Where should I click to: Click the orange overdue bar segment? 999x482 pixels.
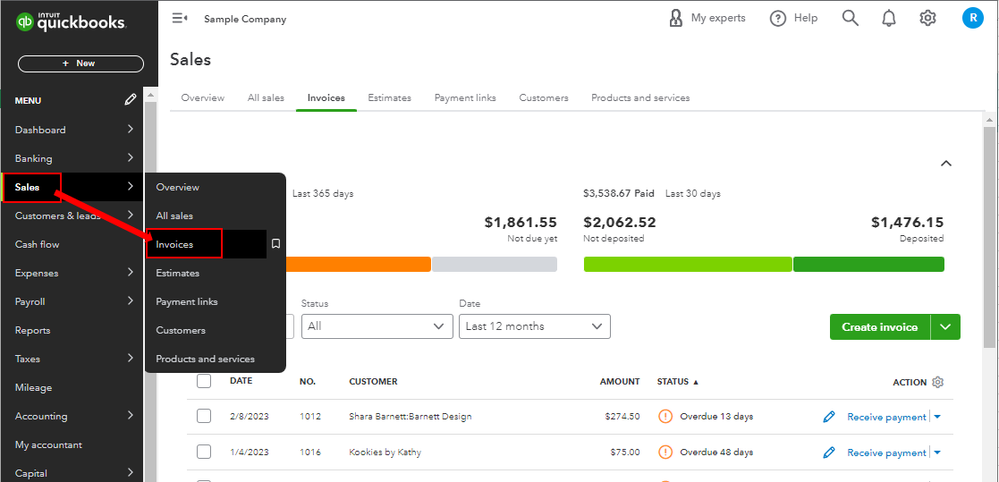tap(358, 264)
